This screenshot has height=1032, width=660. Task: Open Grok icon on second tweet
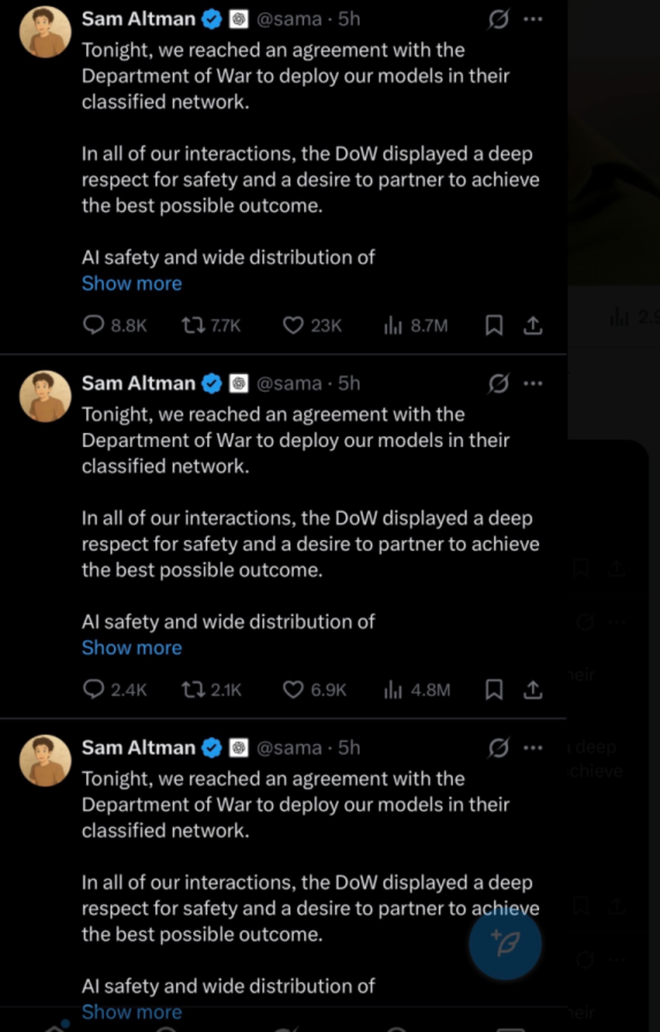click(497, 383)
